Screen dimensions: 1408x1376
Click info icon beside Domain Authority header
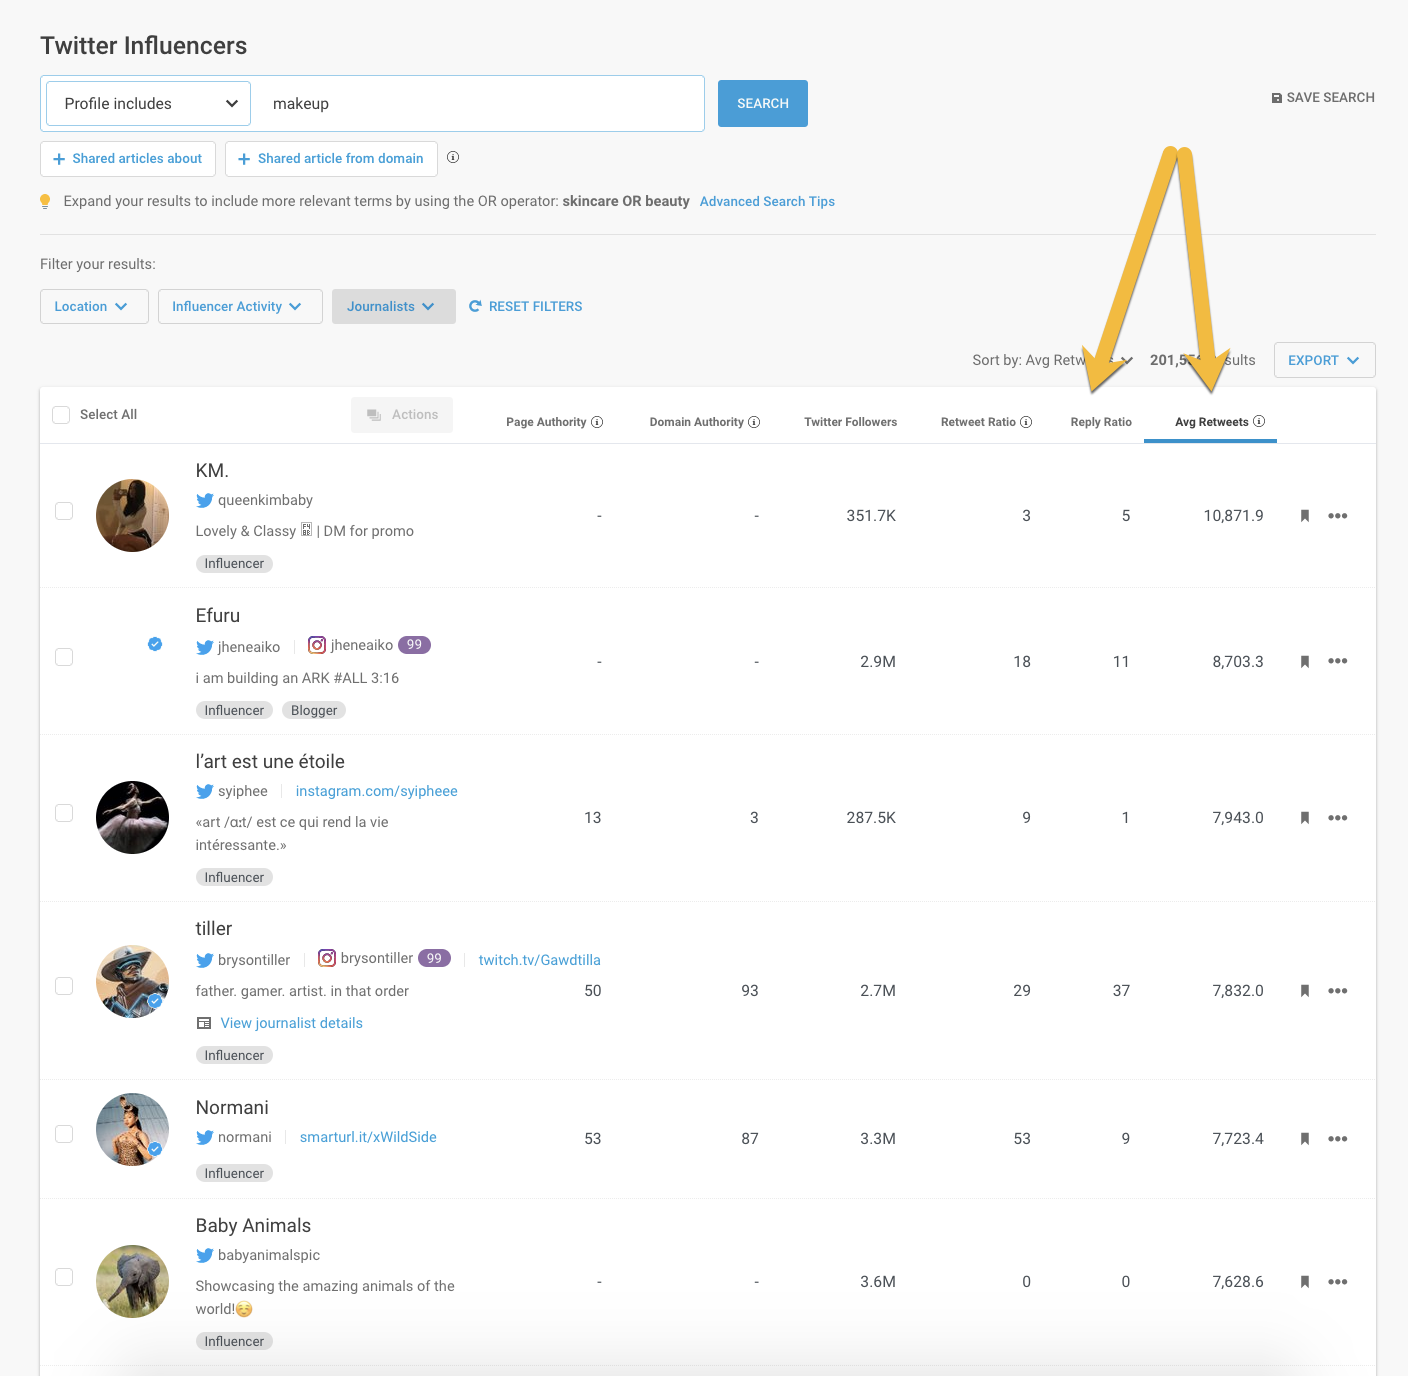[x=754, y=422]
